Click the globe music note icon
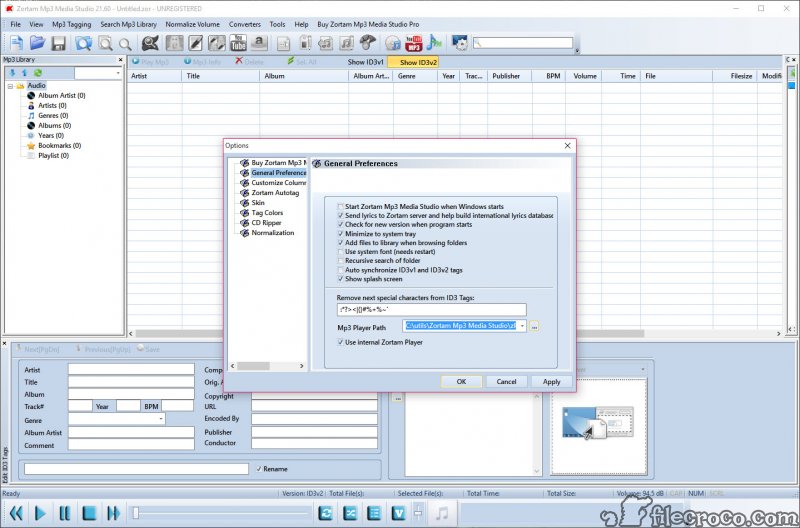Image resolution: width=800 pixels, height=528 pixels. [392, 43]
